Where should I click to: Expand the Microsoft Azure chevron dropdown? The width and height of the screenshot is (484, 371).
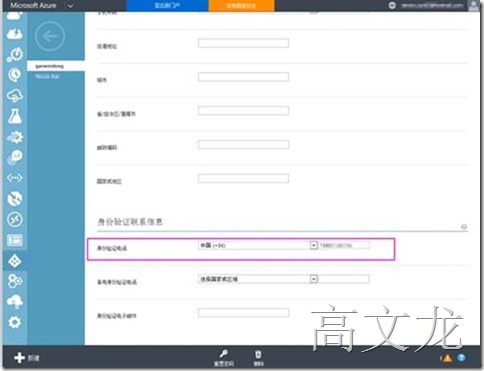[x=70, y=6]
